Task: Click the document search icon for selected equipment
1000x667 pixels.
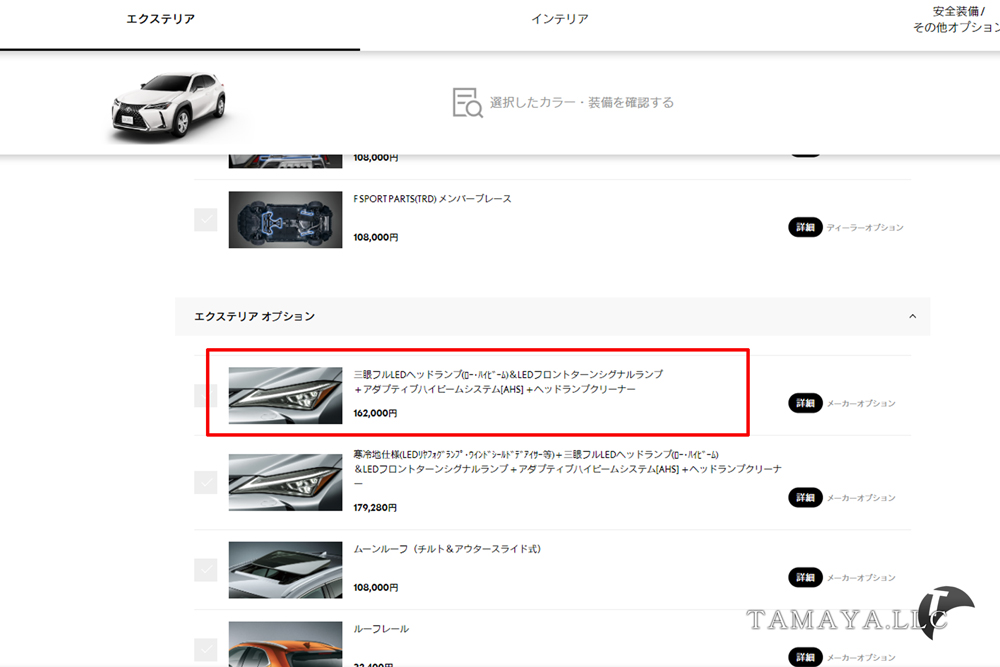Action: 467,103
